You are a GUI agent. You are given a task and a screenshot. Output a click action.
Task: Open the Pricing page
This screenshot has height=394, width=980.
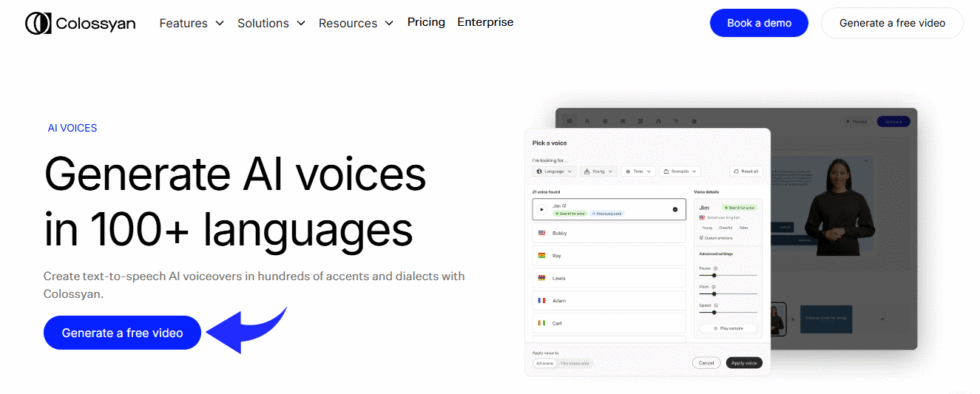(x=426, y=23)
